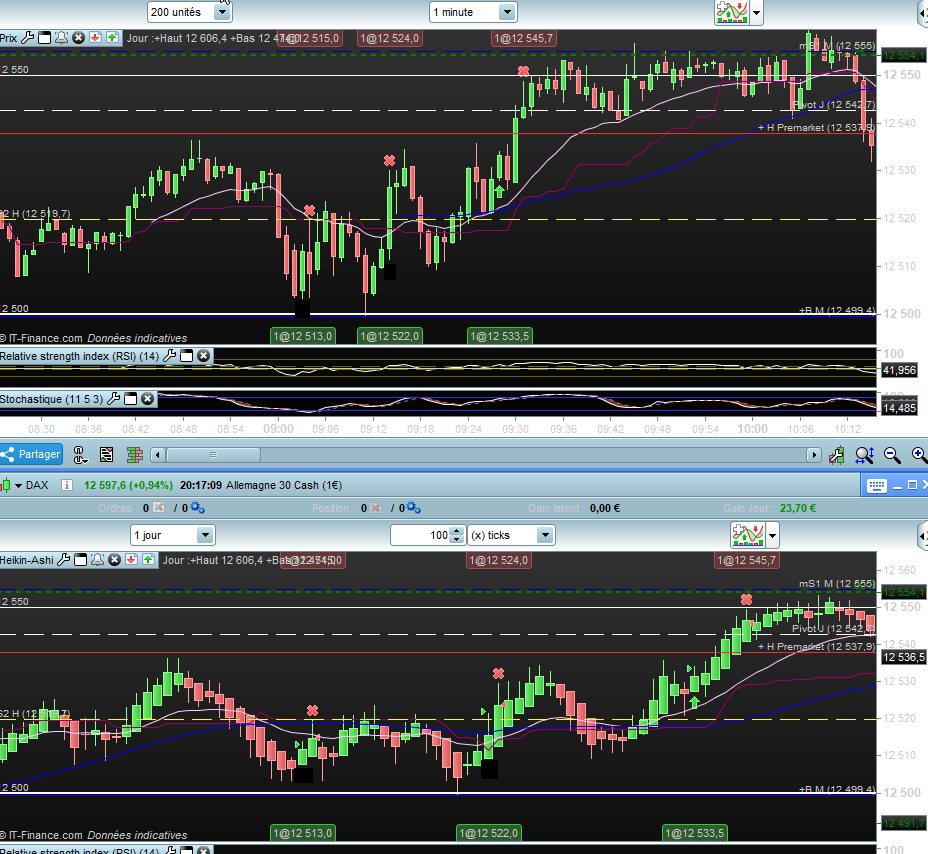Open DAX instrument info icon
The height and width of the screenshot is (854, 928).
67,485
